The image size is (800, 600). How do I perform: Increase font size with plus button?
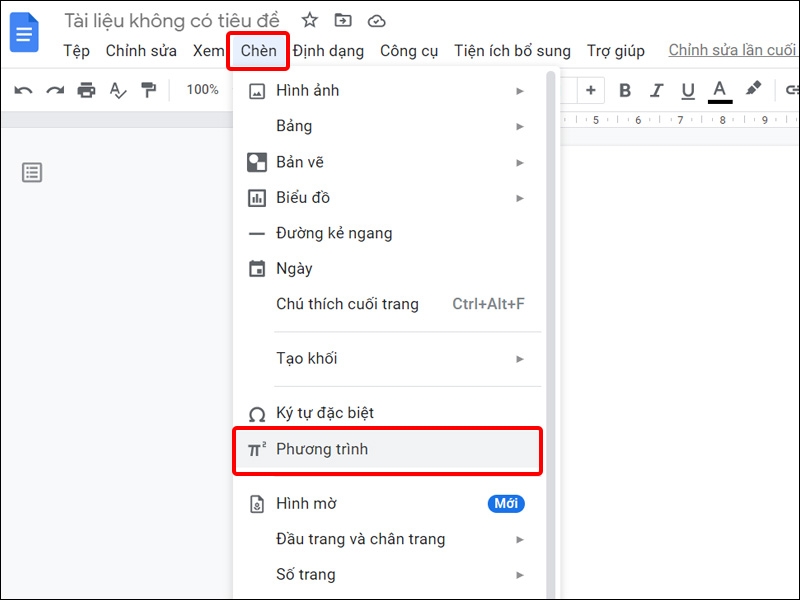point(591,90)
